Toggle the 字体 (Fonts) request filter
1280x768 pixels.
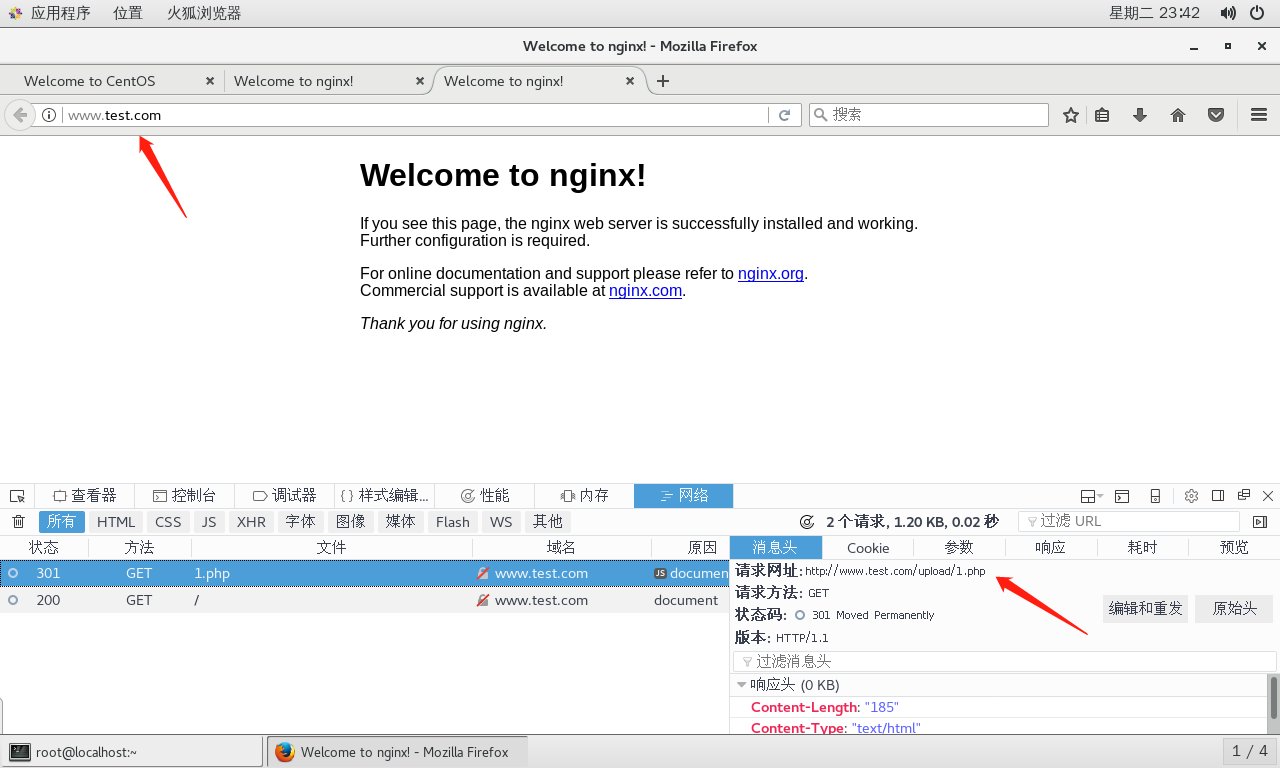tap(300, 522)
